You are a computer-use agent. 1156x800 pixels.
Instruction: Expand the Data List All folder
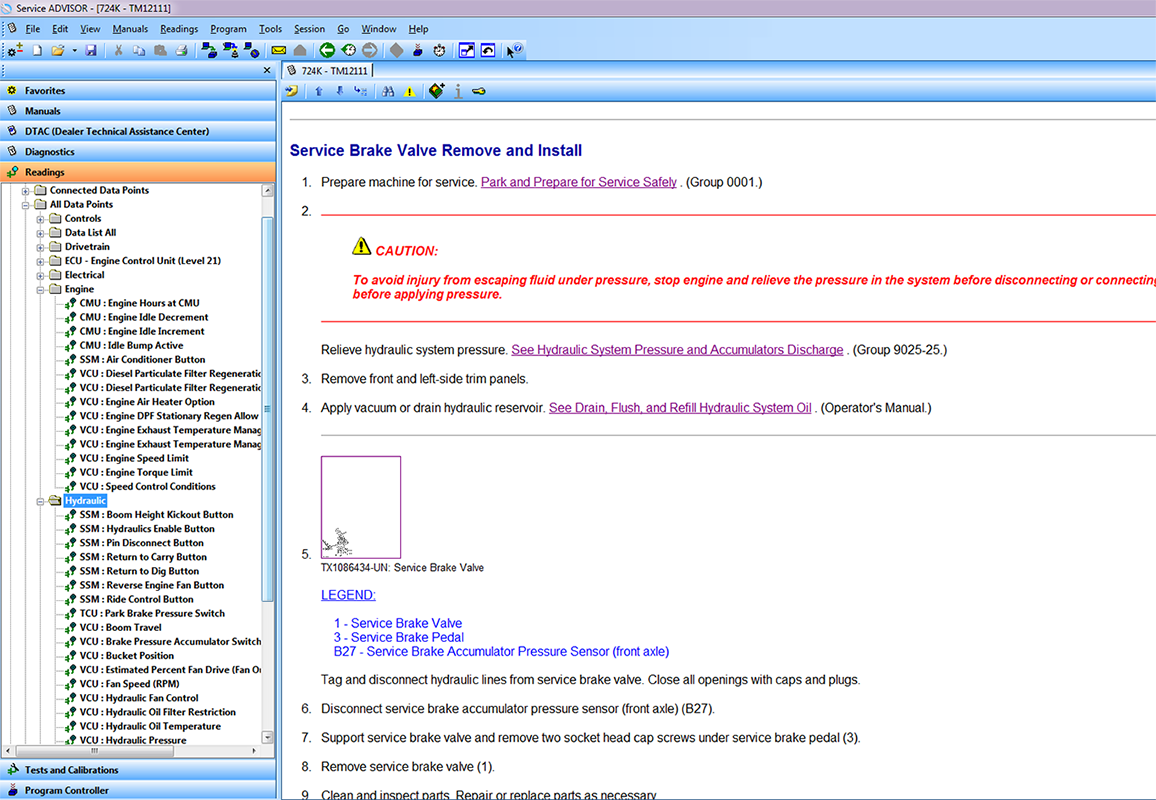point(41,233)
